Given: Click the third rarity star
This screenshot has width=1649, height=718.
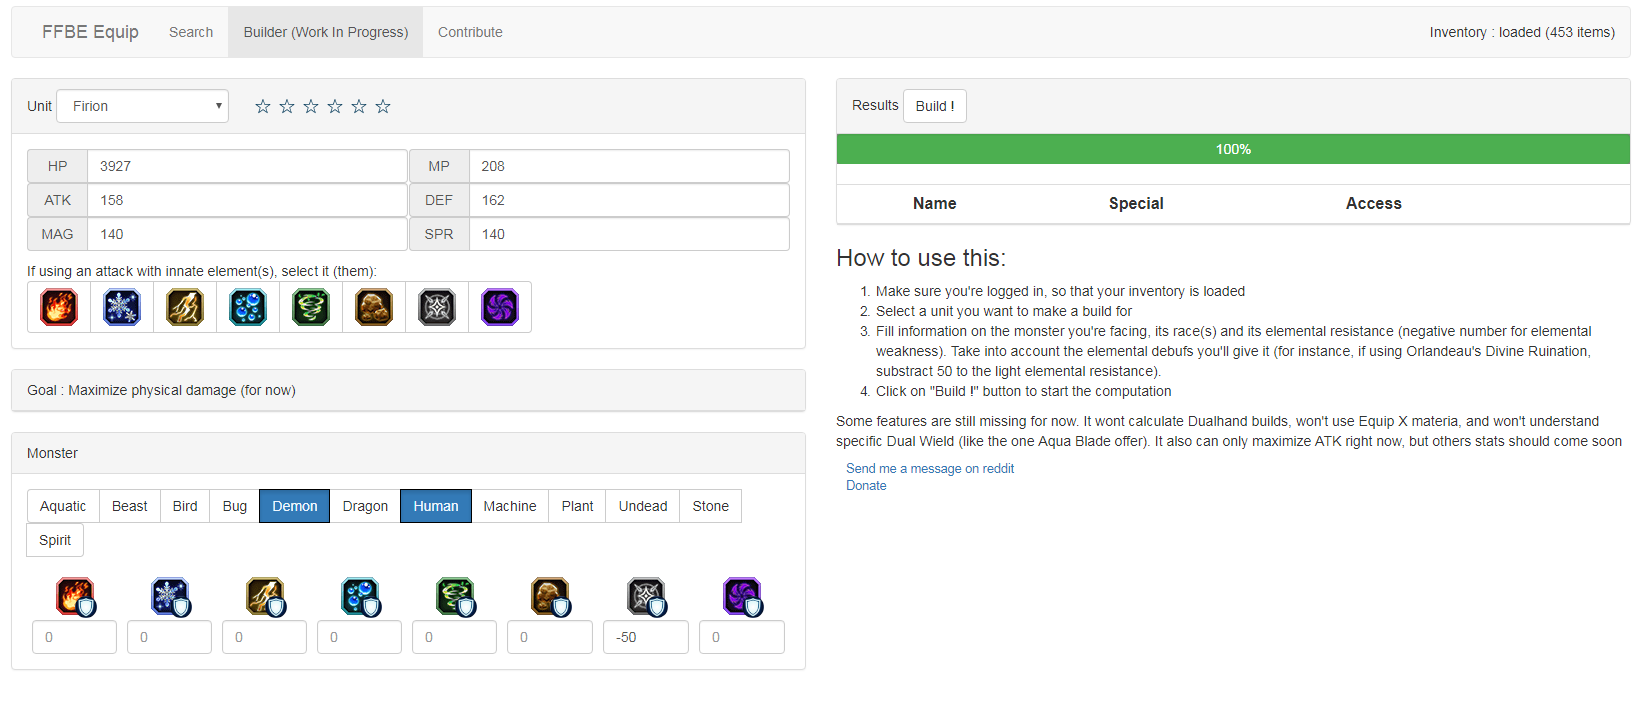Looking at the screenshot, I should click(311, 106).
